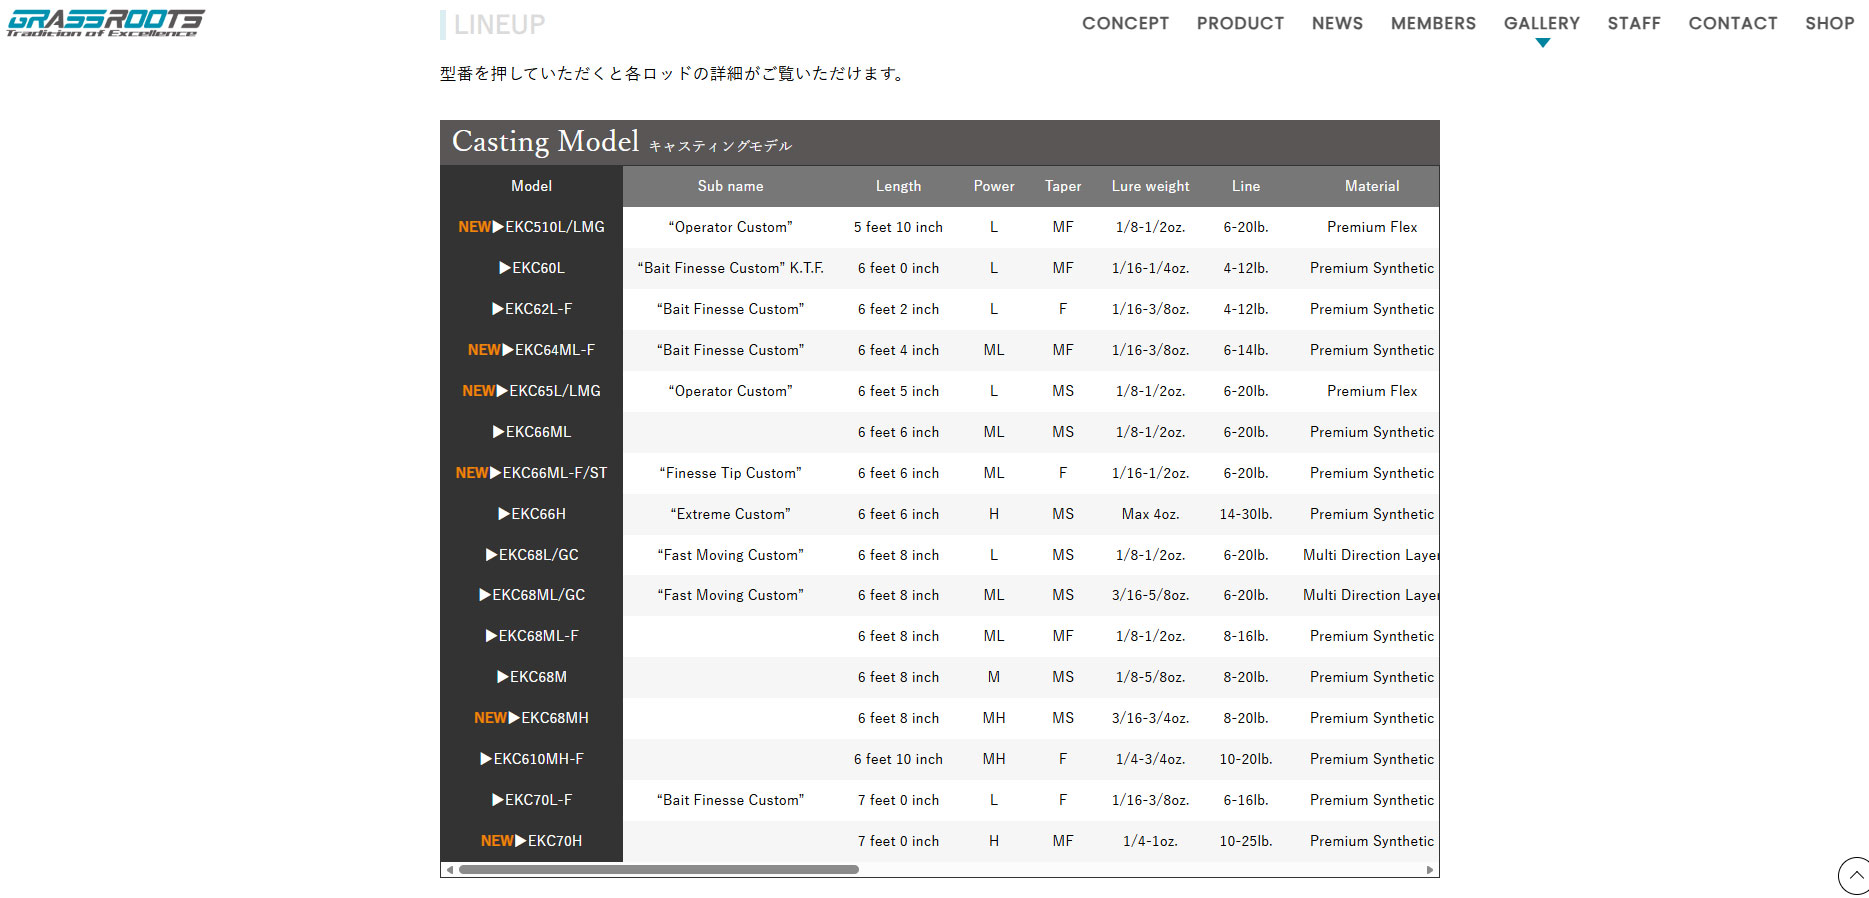
Task: Open the PRODUCT menu
Action: 1240,23
